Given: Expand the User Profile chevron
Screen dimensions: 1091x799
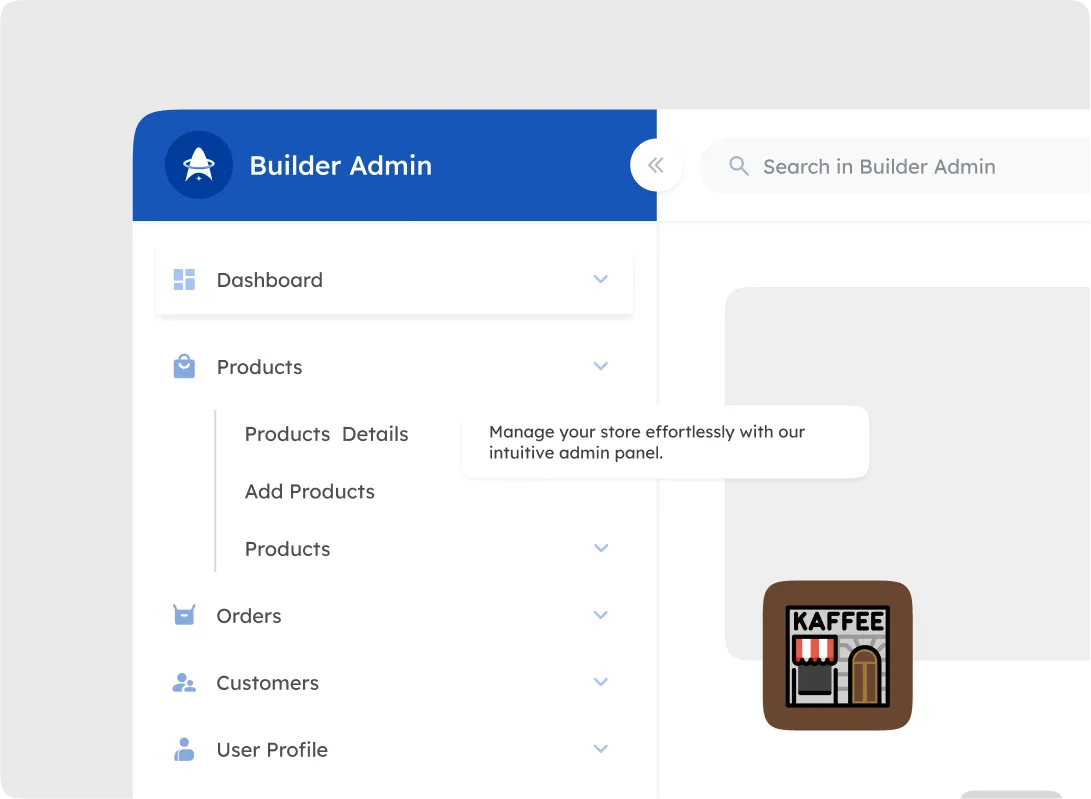Looking at the screenshot, I should (x=600, y=749).
